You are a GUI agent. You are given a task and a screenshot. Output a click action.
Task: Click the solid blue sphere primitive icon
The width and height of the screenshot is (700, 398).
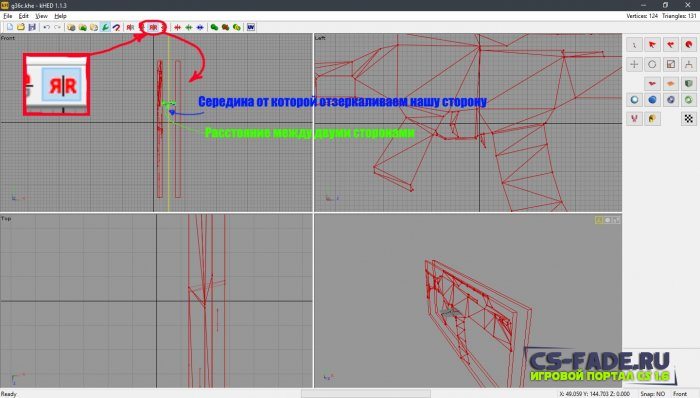point(652,100)
